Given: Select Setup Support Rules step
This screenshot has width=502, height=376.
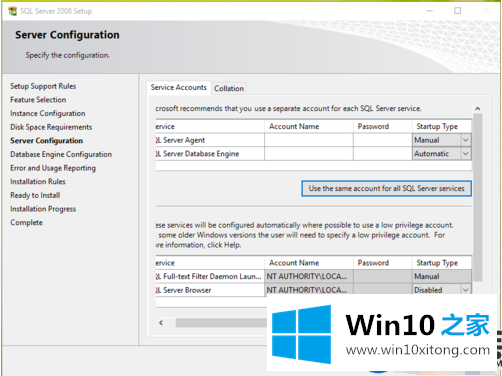Looking at the screenshot, I should click(43, 86).
